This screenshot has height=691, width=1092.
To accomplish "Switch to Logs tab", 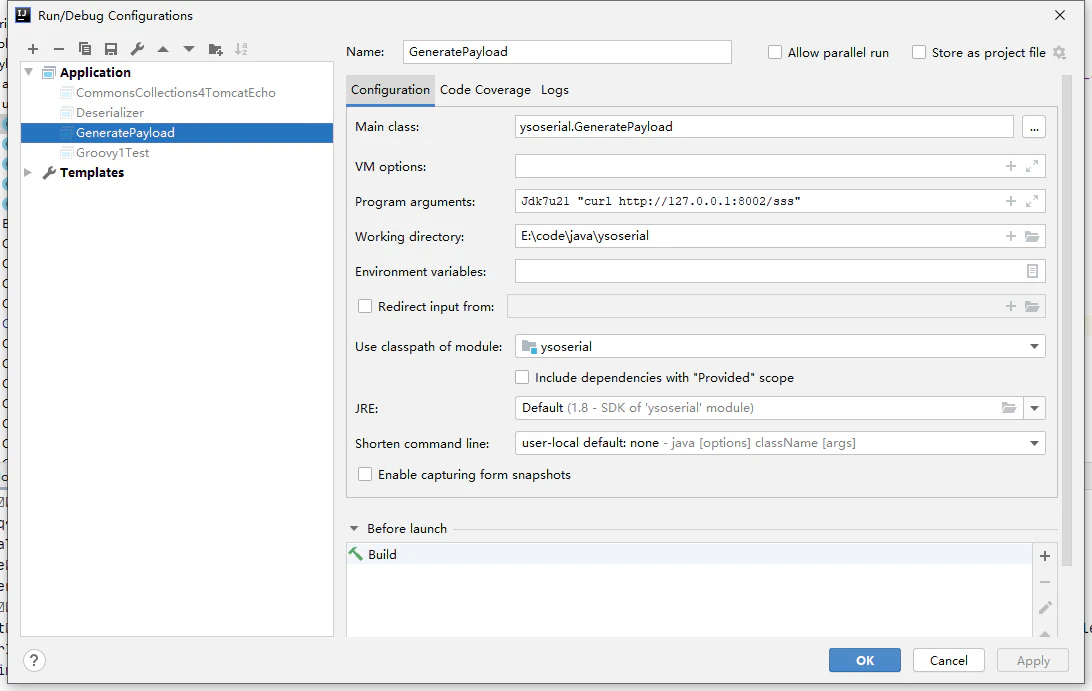I will tap(555, 90).
